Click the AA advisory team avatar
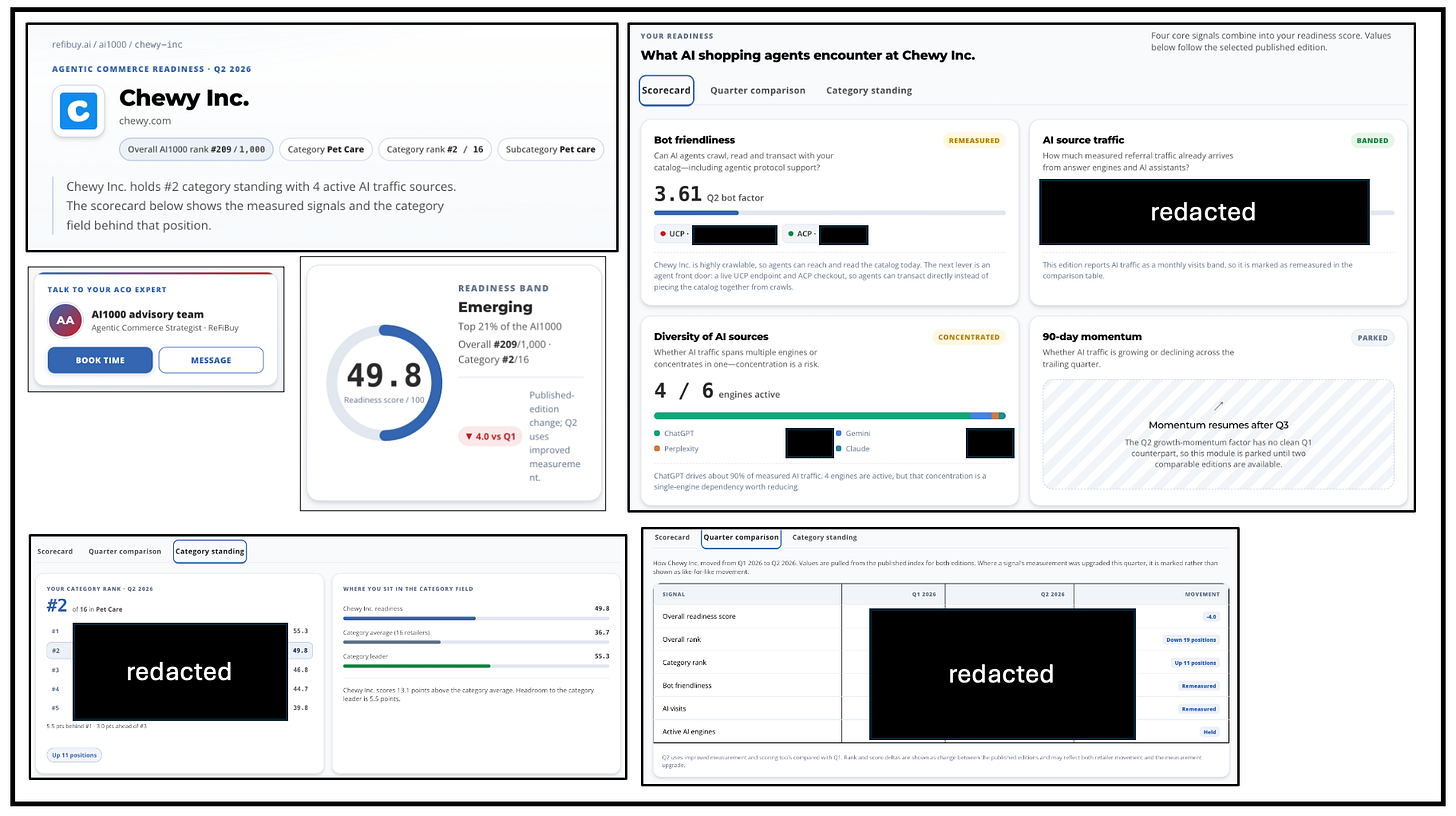1456x816 pixels. [x=65, y=321]
